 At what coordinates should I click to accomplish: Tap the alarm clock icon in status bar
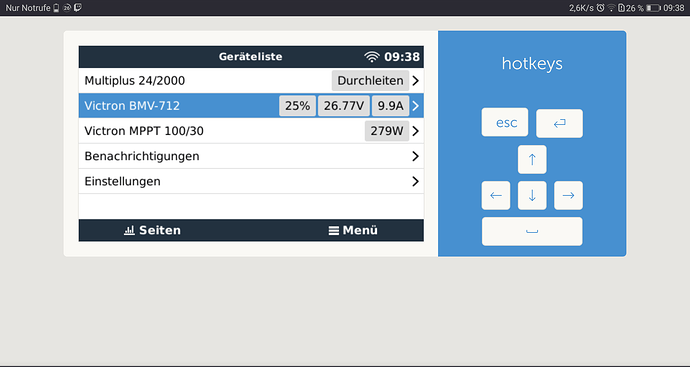coord(601,7)
